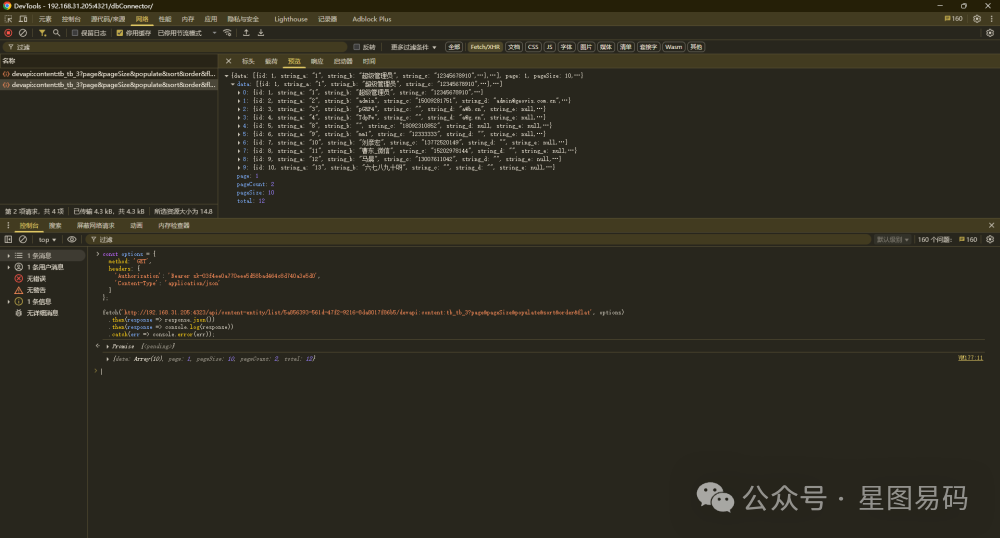Close the request preview pane with X
Image resolution: width=1000 pixels, height=538 pixels.
pos(228,61)
